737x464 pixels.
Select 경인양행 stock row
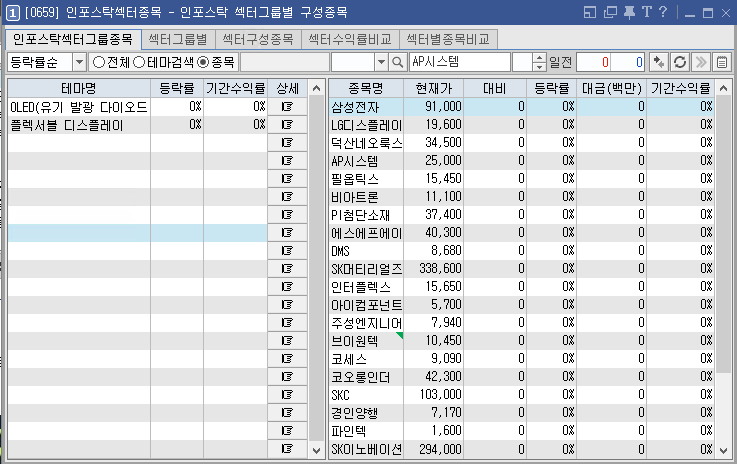click(522, 412)
